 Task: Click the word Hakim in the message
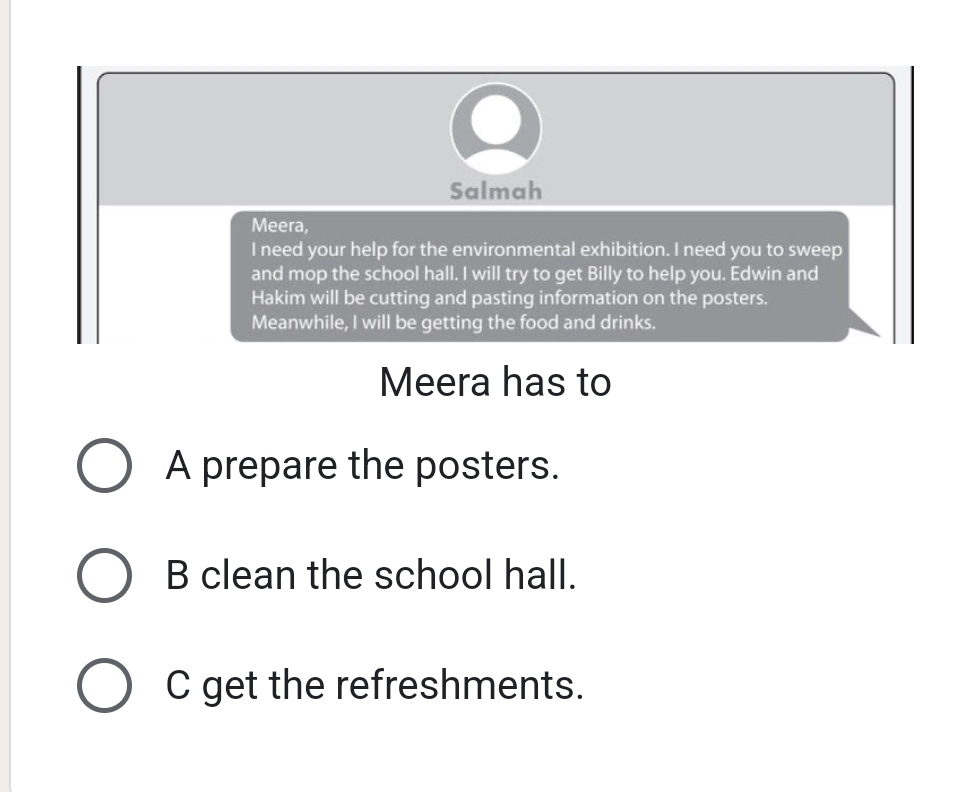click(x=274, y=298)
